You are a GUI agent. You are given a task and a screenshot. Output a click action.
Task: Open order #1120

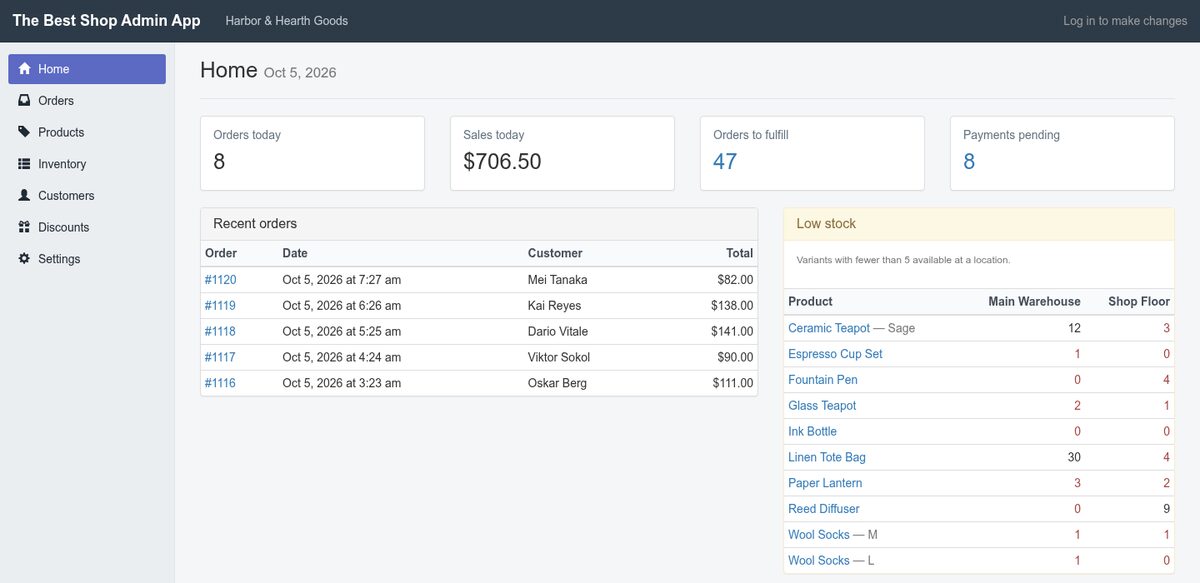pyautogui.click(x=220, y=280)
